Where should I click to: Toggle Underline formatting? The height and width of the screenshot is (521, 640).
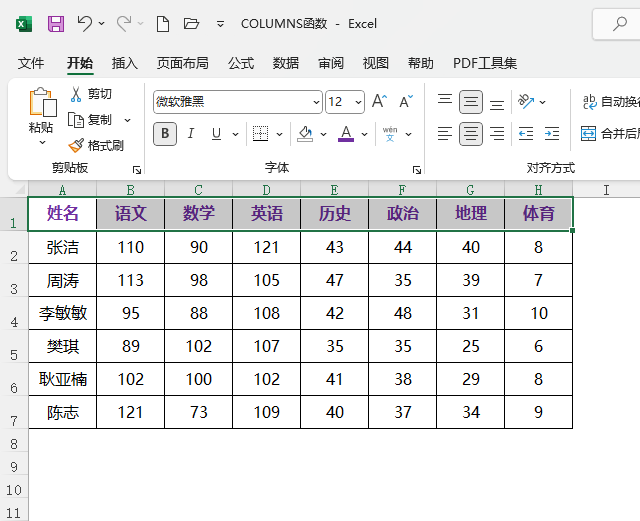[x=216, y=134]
